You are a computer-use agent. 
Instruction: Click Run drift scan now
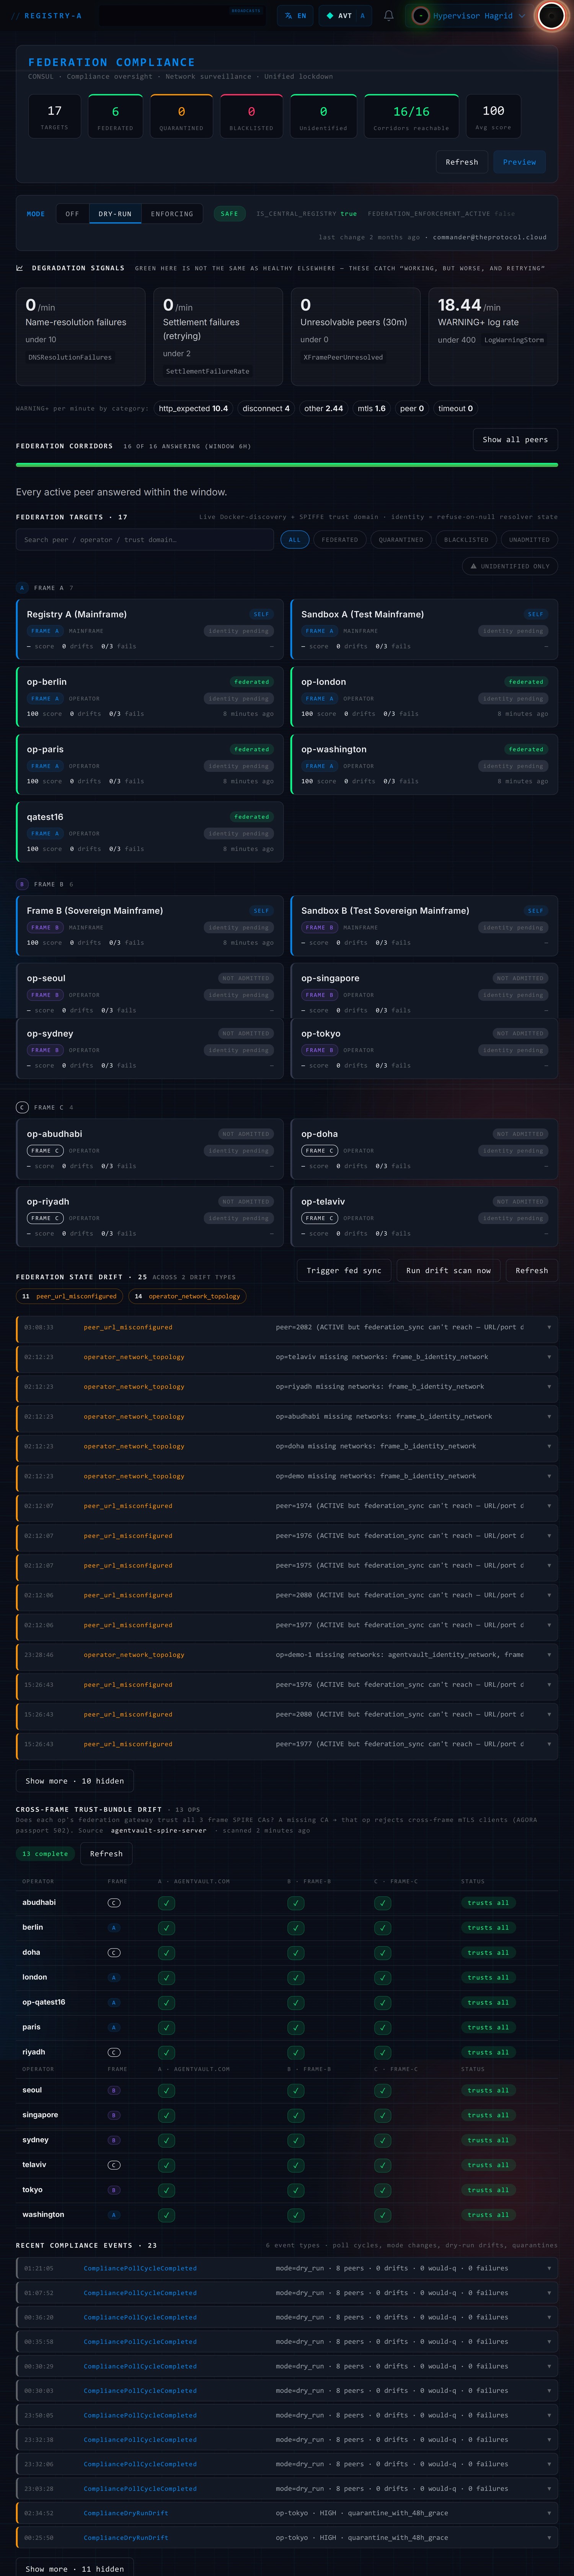[448, 1270]
